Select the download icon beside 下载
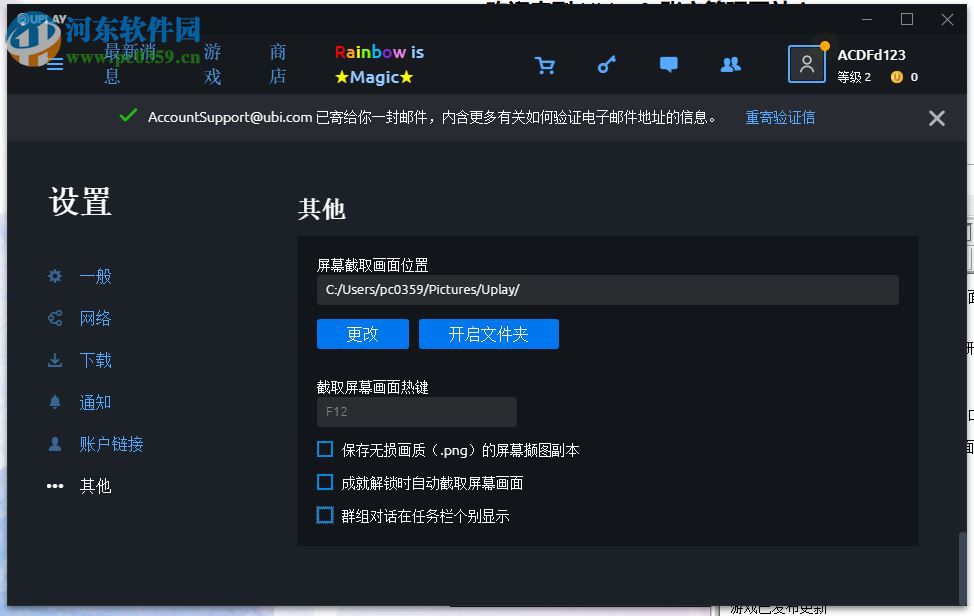Image resolution: width=974 pixels, height=616 pixels. click(x=53, y=360)
